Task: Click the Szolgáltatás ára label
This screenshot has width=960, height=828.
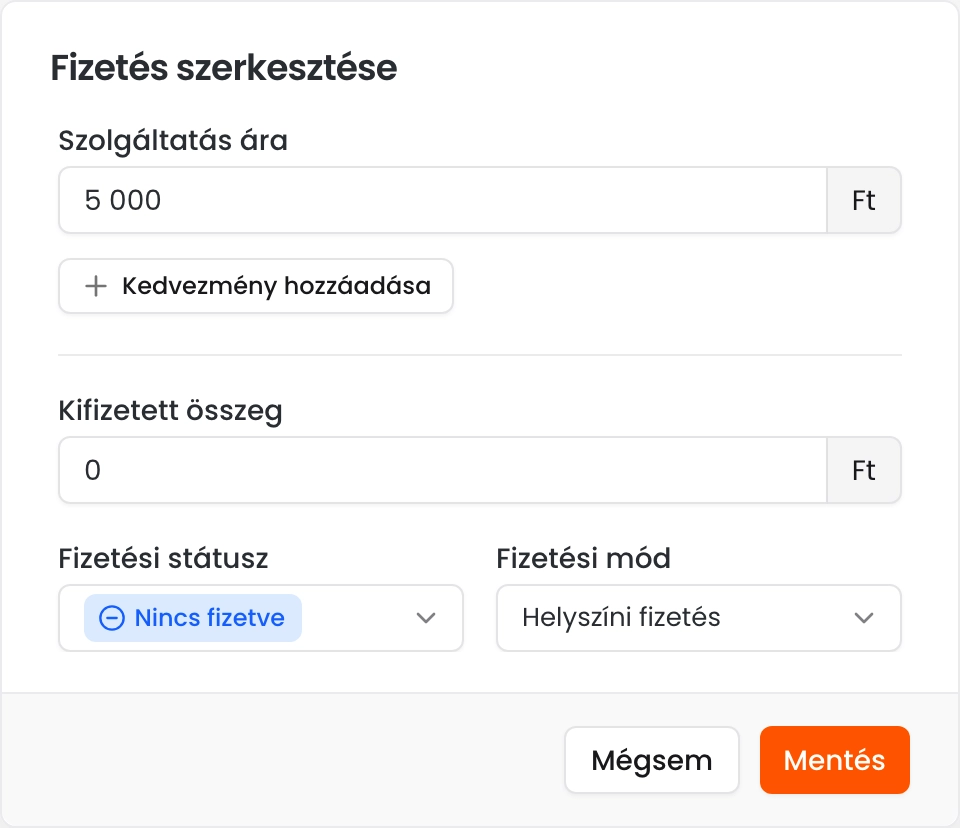Action: (173, 141)
